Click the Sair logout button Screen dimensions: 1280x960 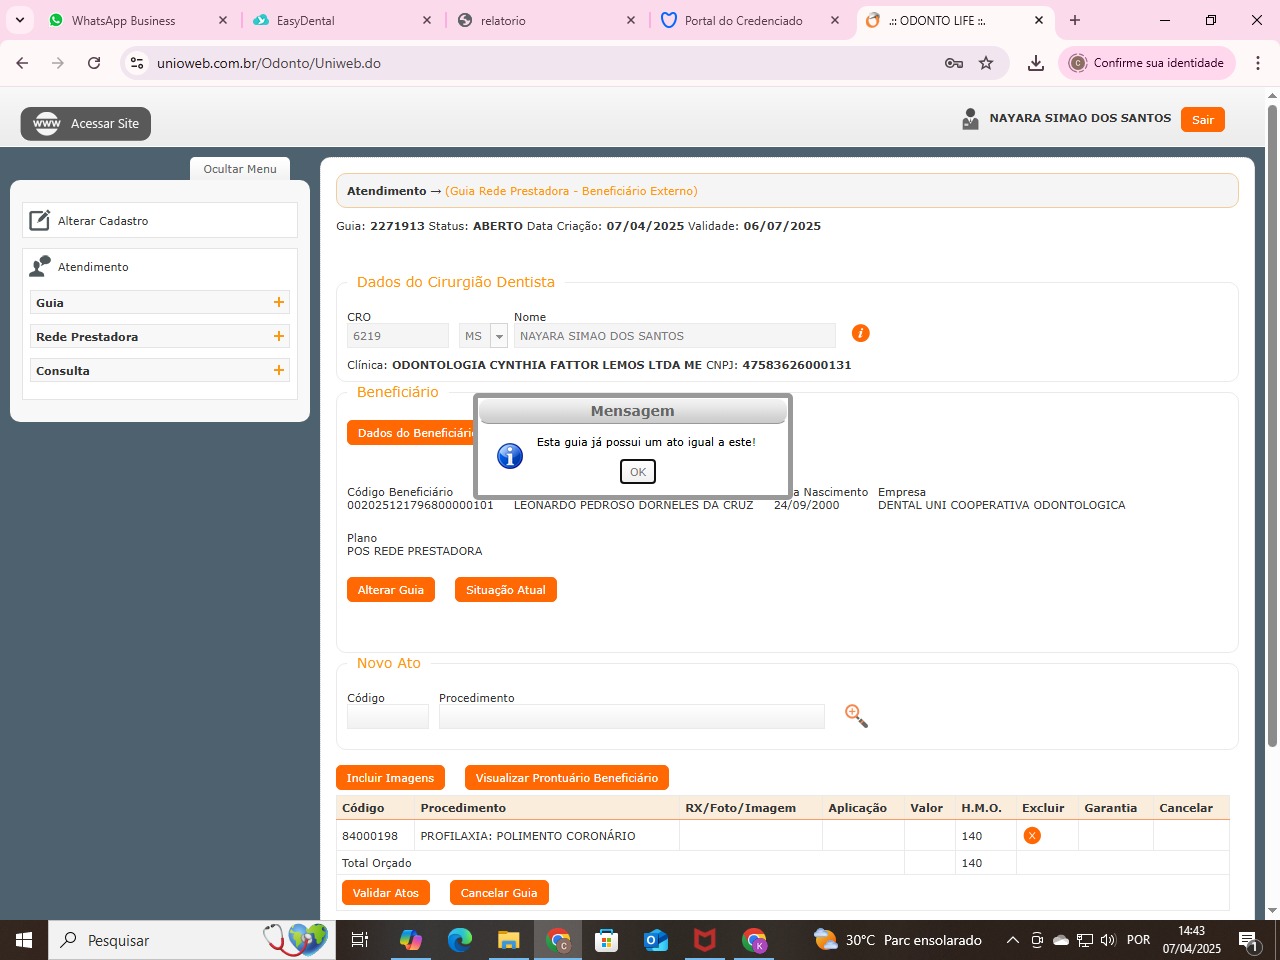click(x=1202, y=120)
